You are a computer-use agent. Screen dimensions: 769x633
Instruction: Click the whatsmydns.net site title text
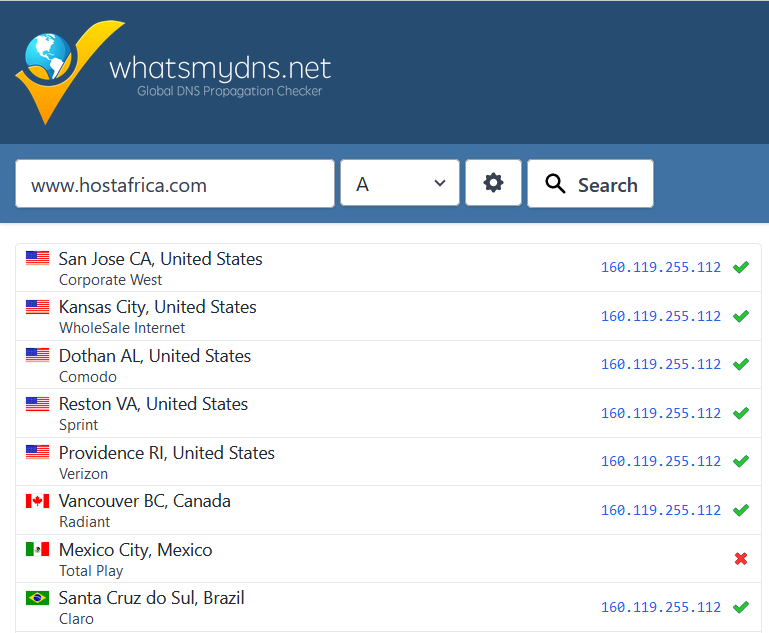click(x=220, y=68)
